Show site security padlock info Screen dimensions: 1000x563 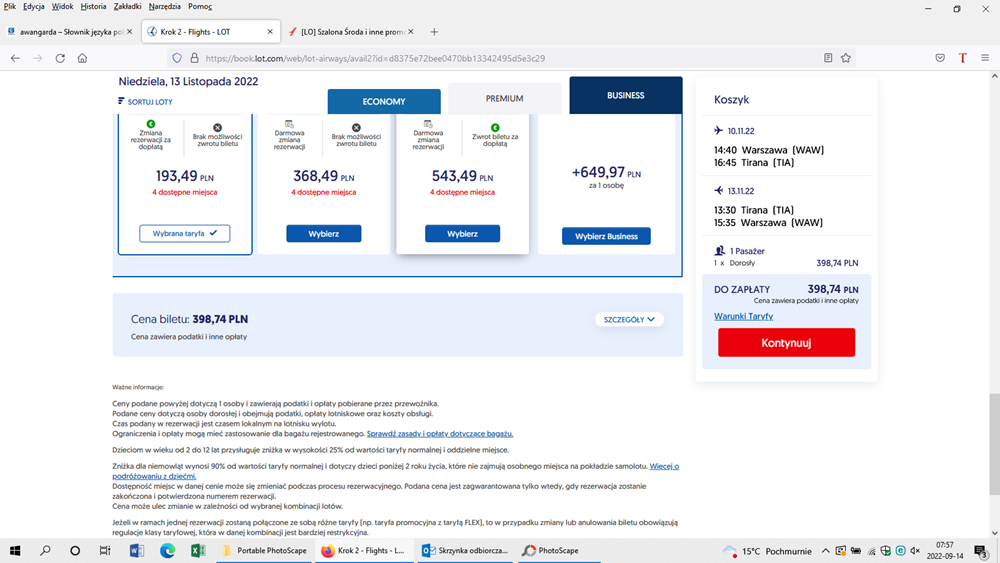195,58
